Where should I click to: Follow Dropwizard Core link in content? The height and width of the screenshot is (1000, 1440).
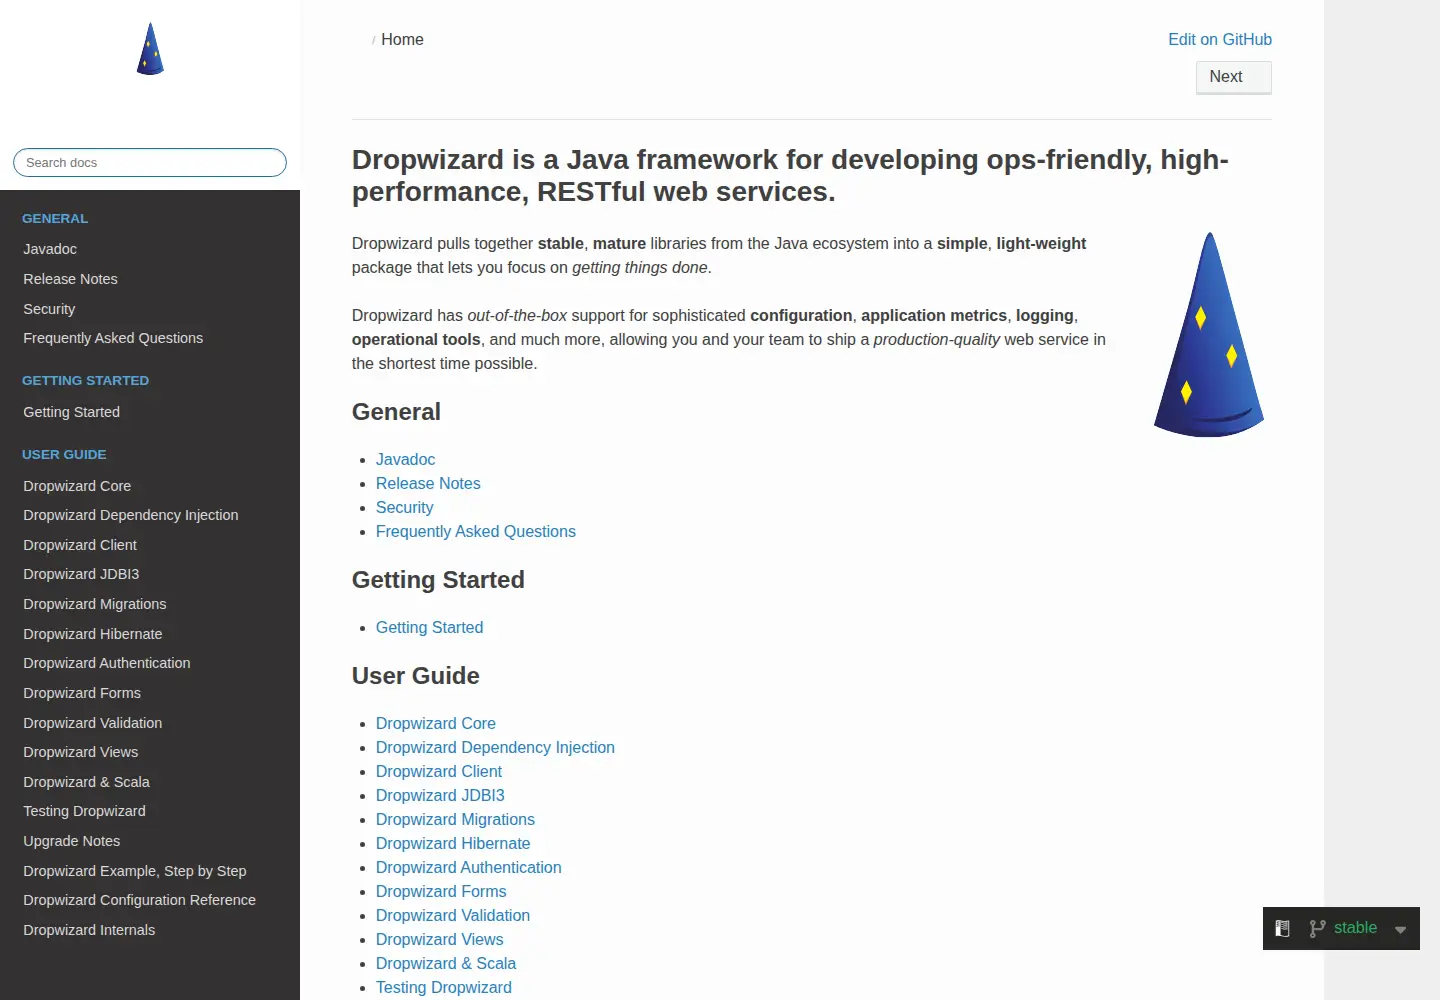click(x=436, y=723)
